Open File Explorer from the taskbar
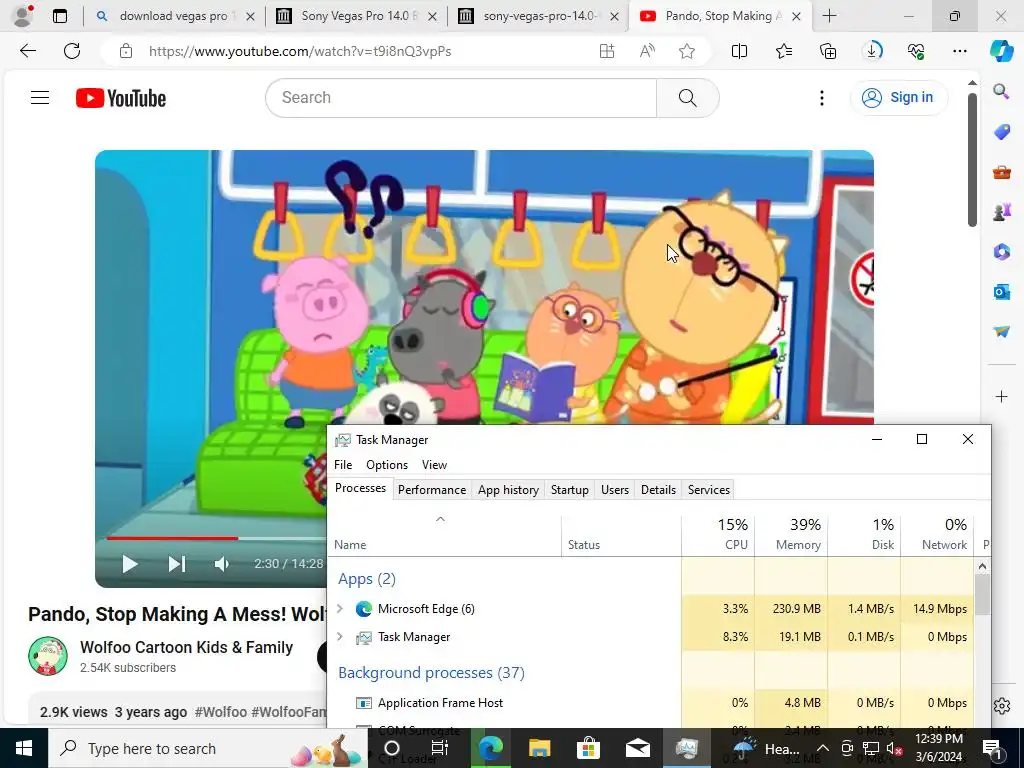The height and width of the screenshot is (768, 1024). point(539,748)
